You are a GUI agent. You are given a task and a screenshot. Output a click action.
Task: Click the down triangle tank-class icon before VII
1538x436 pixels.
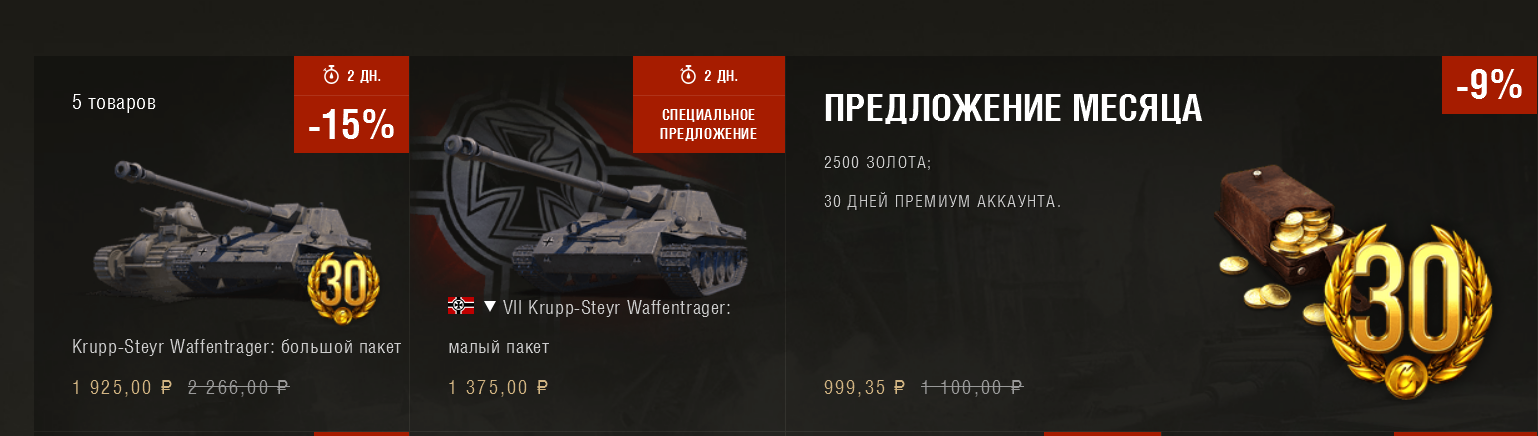(x=490, y=306)
